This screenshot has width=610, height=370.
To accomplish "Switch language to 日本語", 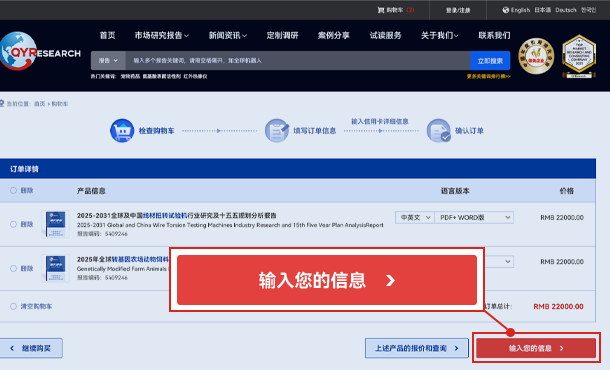I will click(542, 10).
